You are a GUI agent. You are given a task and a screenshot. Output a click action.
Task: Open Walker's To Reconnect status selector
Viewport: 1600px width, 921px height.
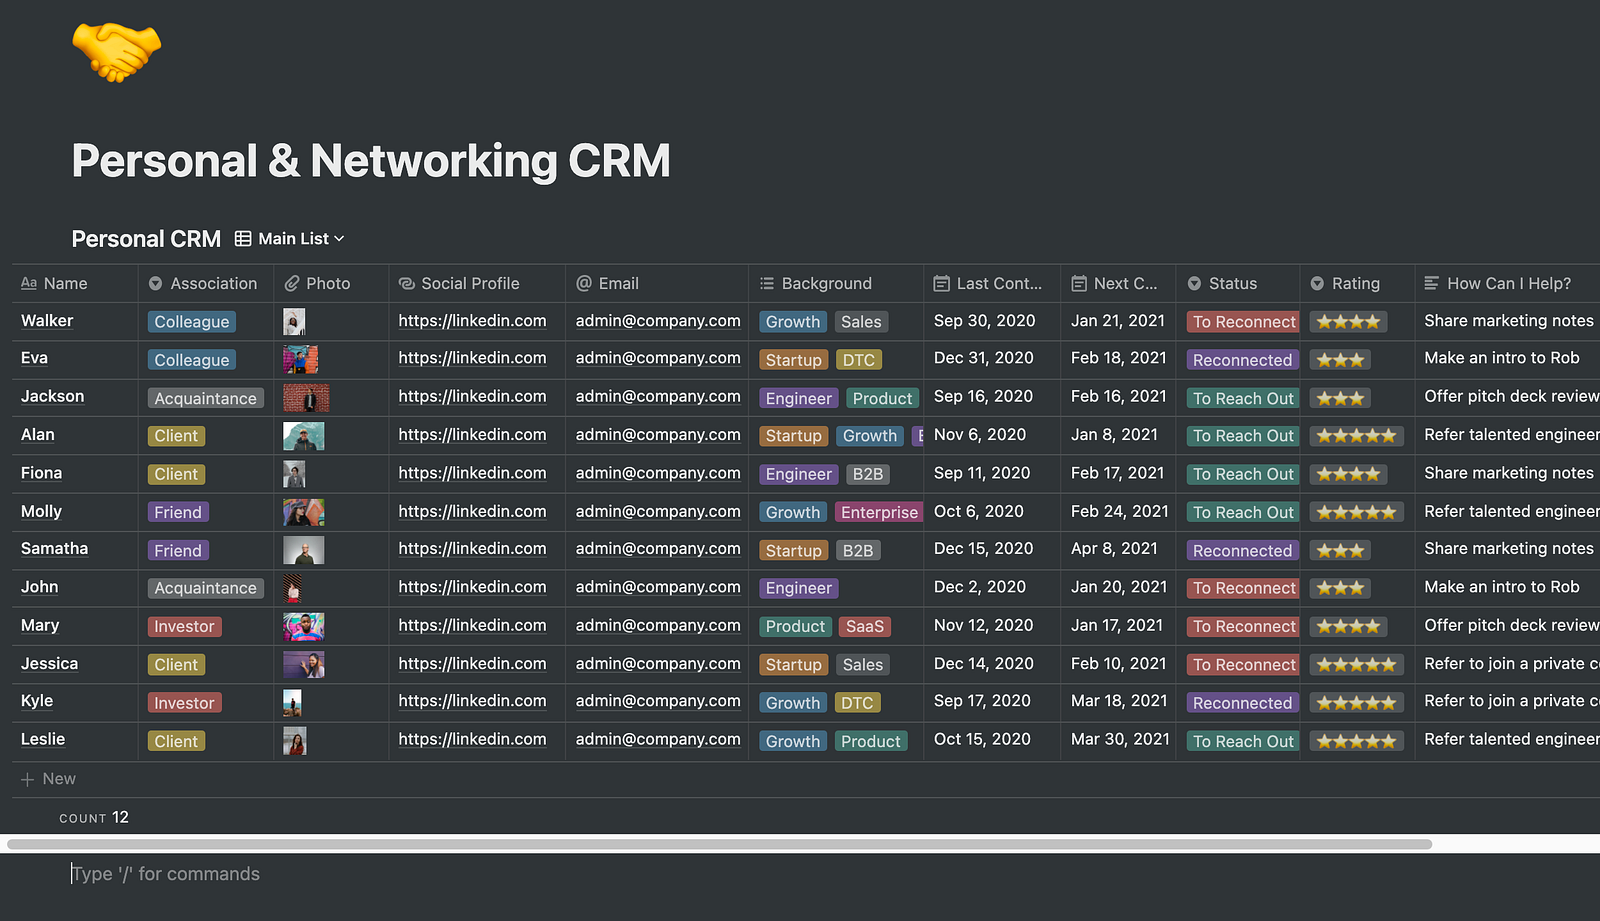pyautogui.click(x=1242, y=321)
